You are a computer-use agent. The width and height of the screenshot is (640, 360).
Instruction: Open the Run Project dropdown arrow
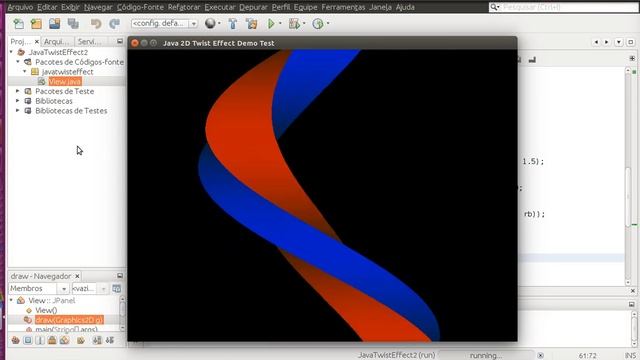[x=280, y=23]
